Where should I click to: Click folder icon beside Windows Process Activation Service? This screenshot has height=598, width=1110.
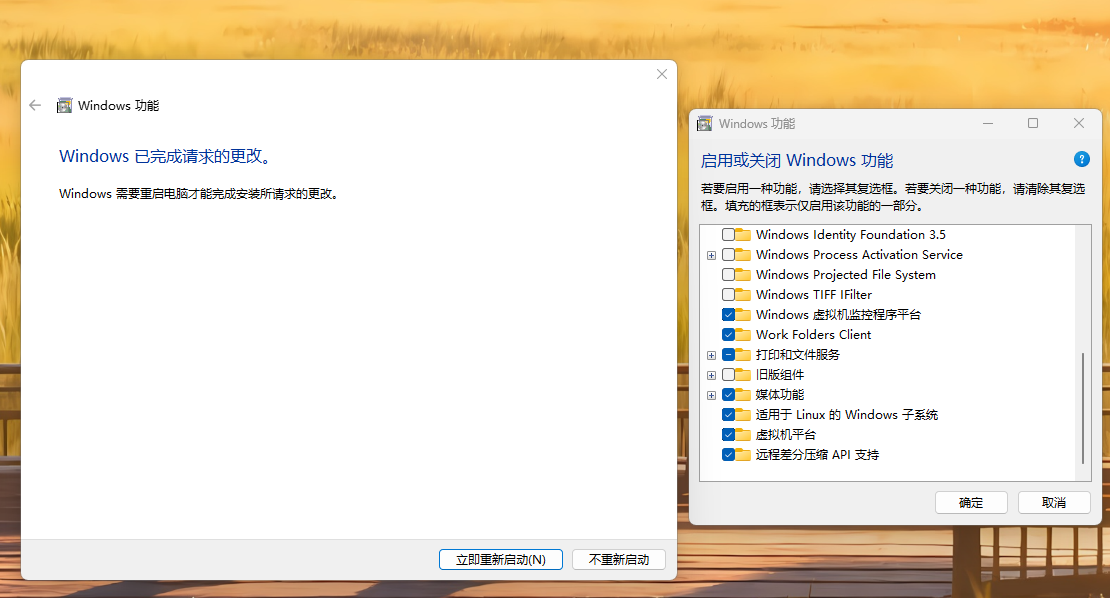click(743, 255)
